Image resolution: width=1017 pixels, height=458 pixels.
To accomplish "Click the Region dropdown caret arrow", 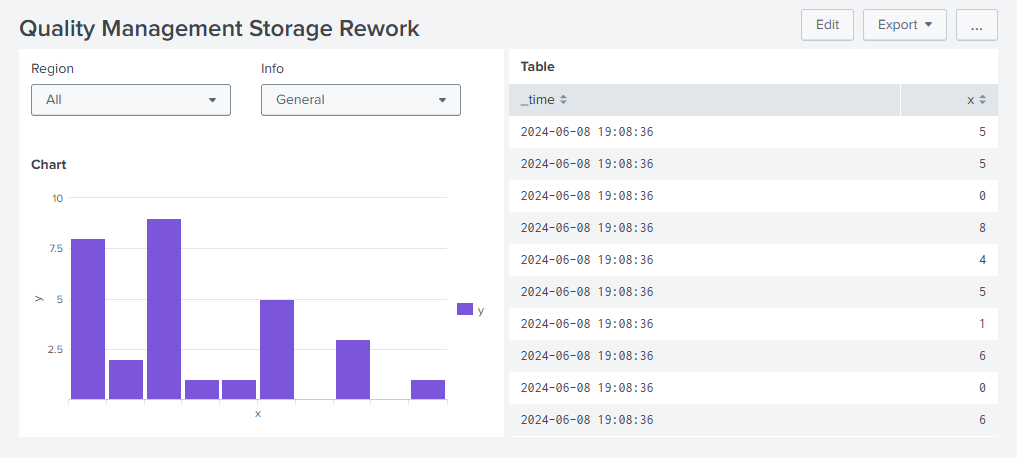I will (x=212, y=100).
